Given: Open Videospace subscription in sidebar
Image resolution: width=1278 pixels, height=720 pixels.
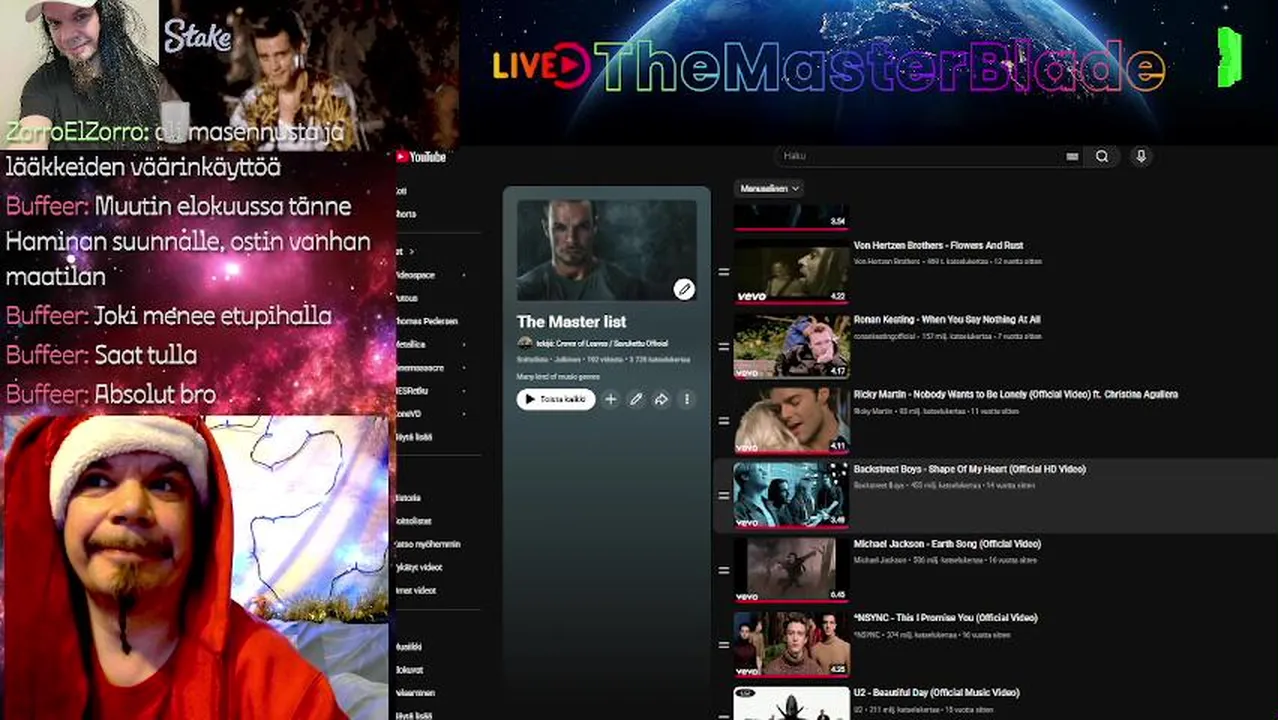Looking at the screenshot, I should coord(416,275).
